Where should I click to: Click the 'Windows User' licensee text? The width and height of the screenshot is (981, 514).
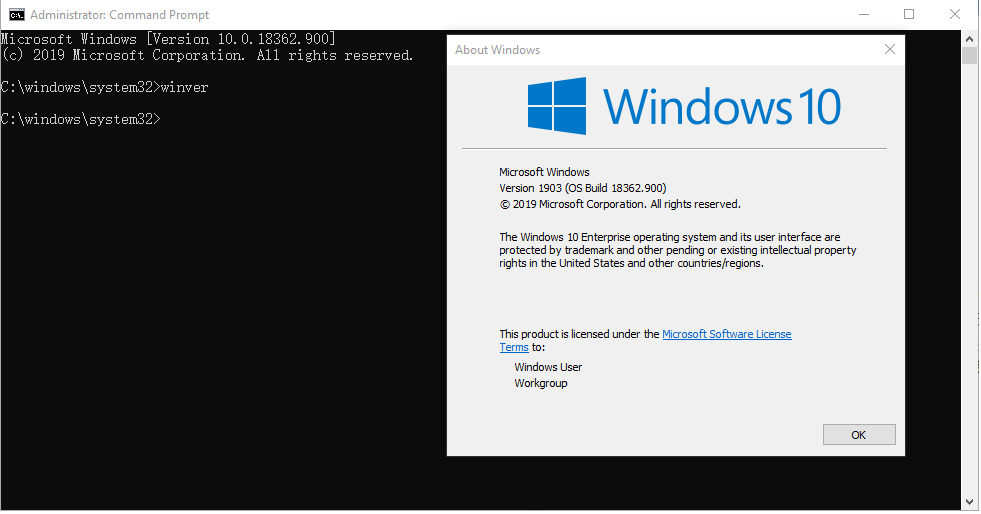tap(548, 367)
